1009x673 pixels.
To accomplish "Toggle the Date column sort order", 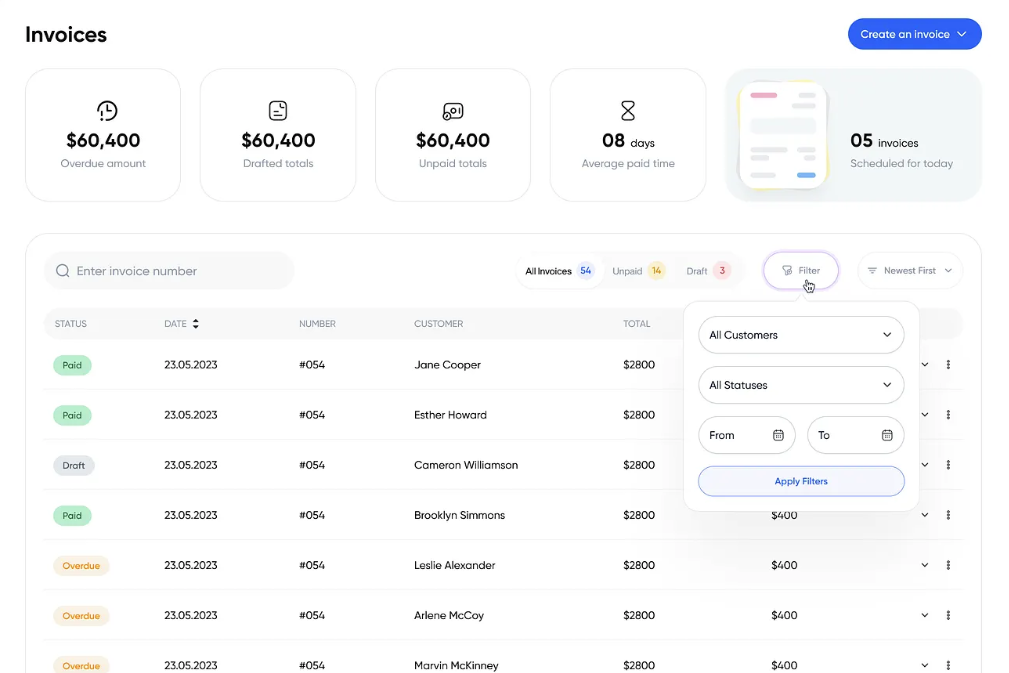I will (x=196, y=323).
